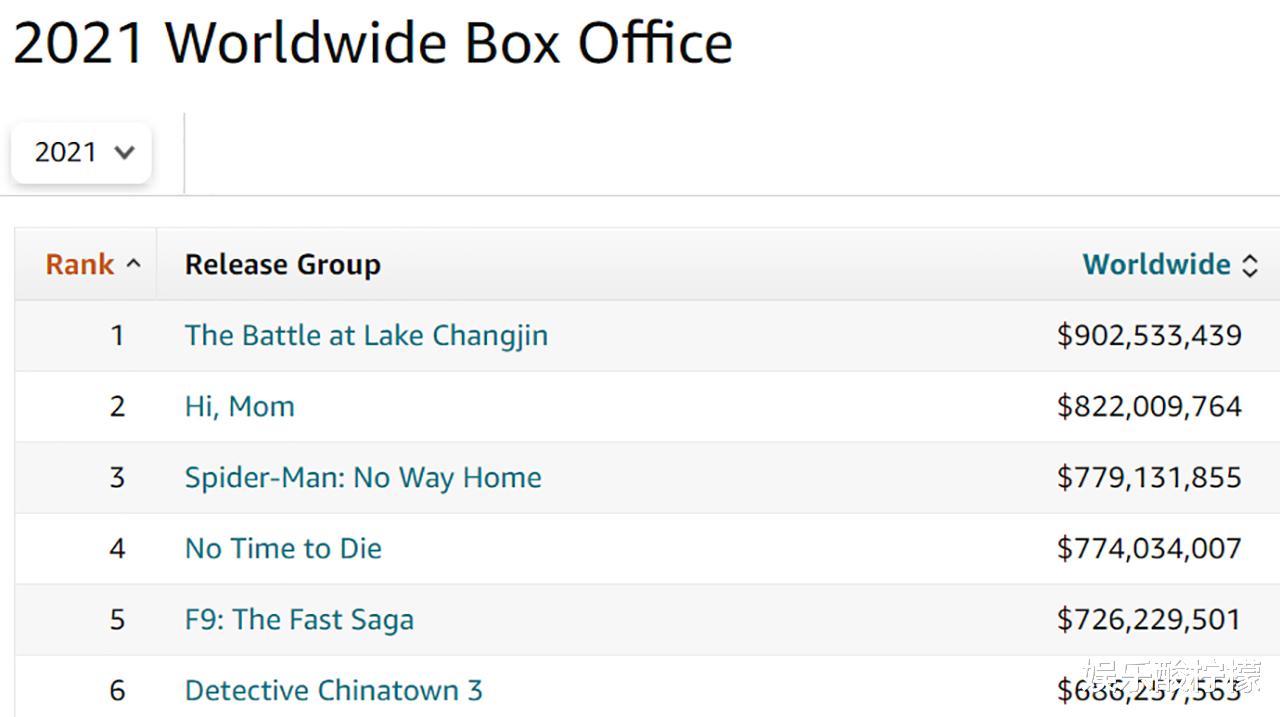The height and width of the screenshot is (717, 1280).
Task: Open The Battle at Lake Changjin link
Action: coord(366,336)
